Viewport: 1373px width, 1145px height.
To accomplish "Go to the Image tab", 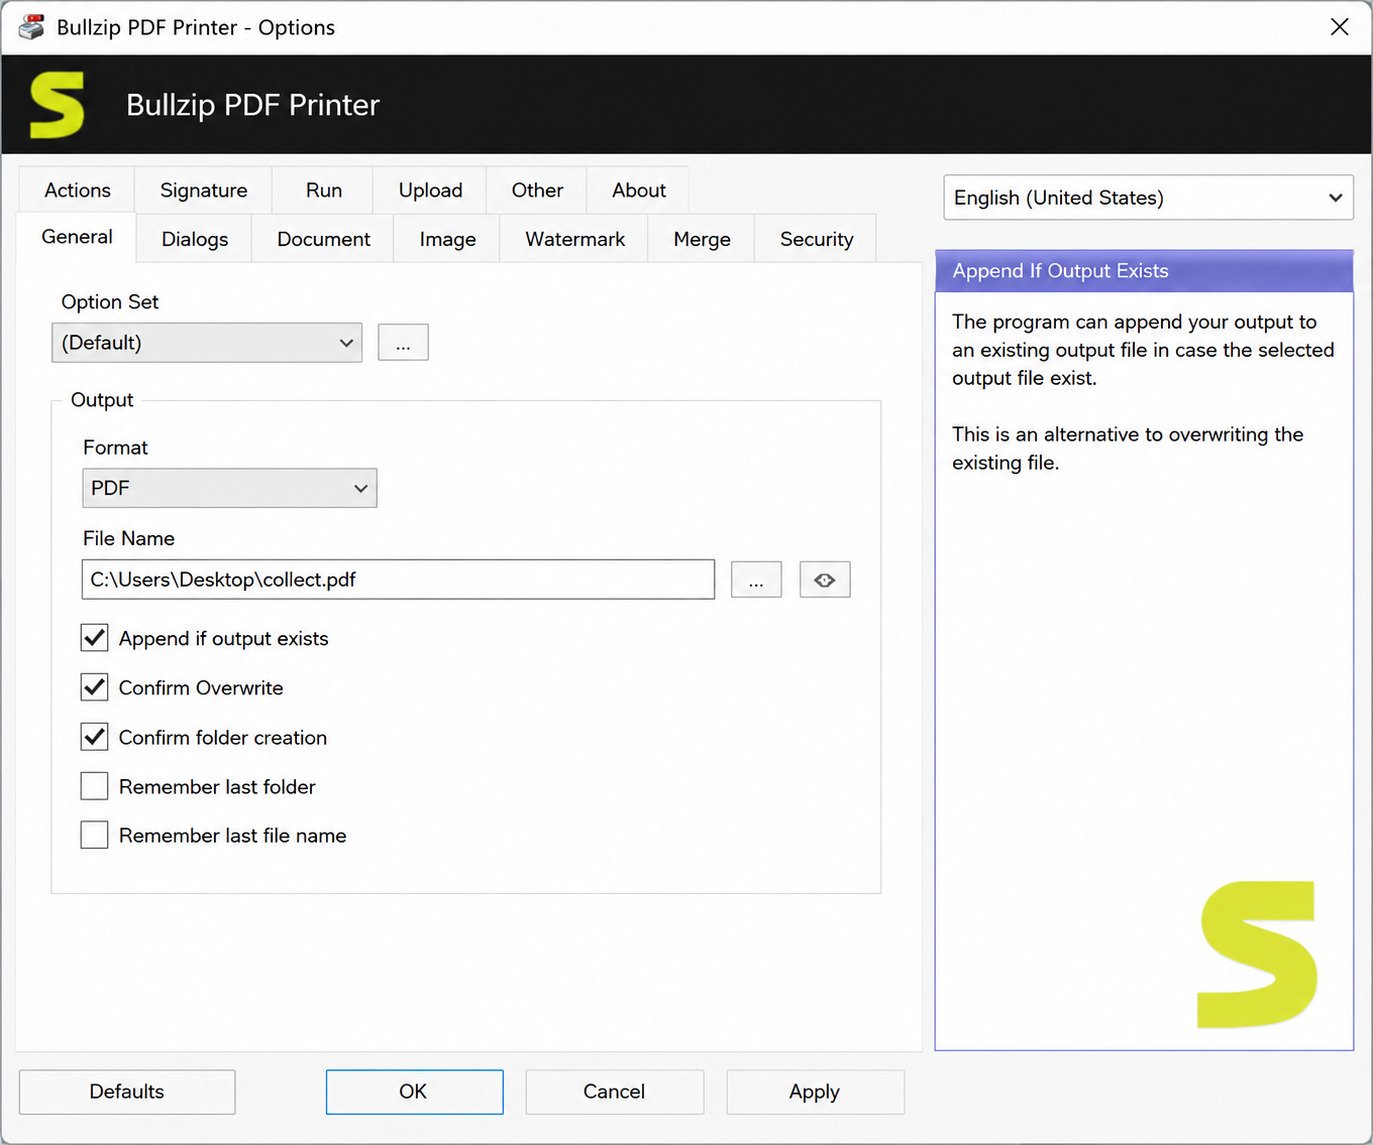I will (447, 239).
